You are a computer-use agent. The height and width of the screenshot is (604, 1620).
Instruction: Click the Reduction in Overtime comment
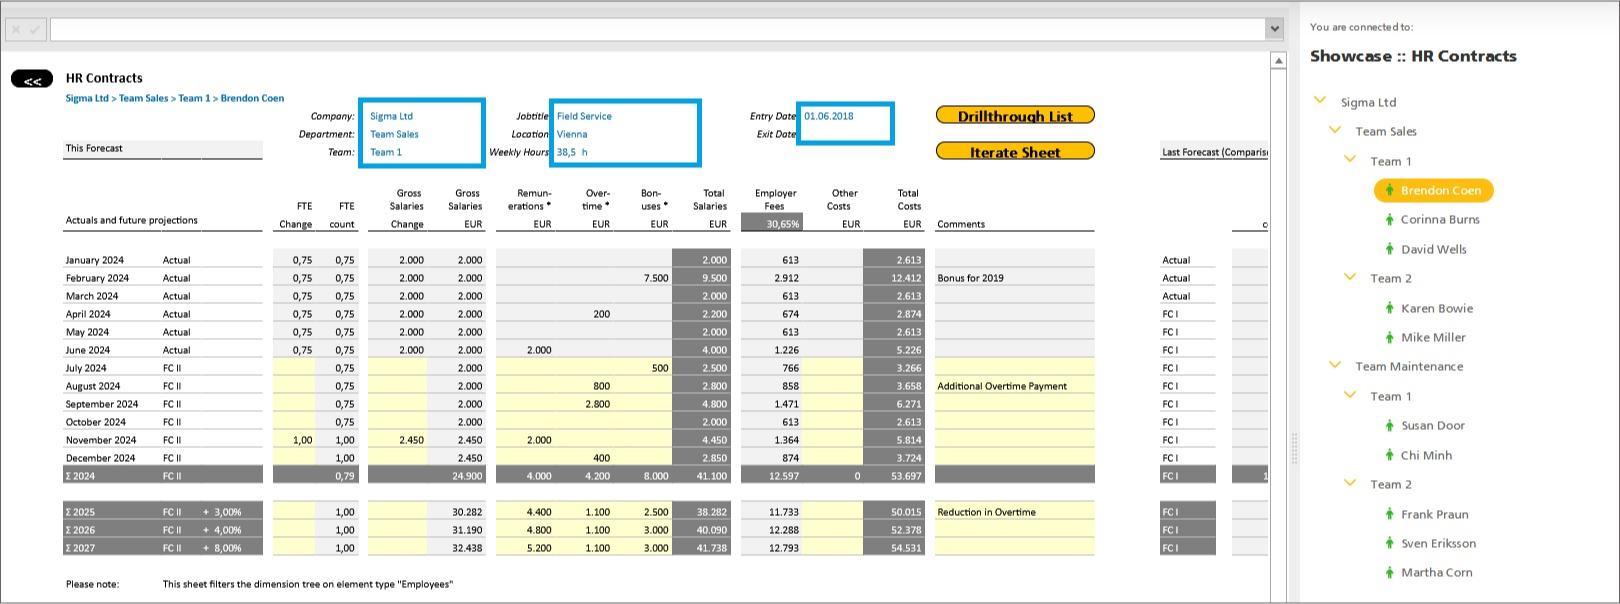986,512
